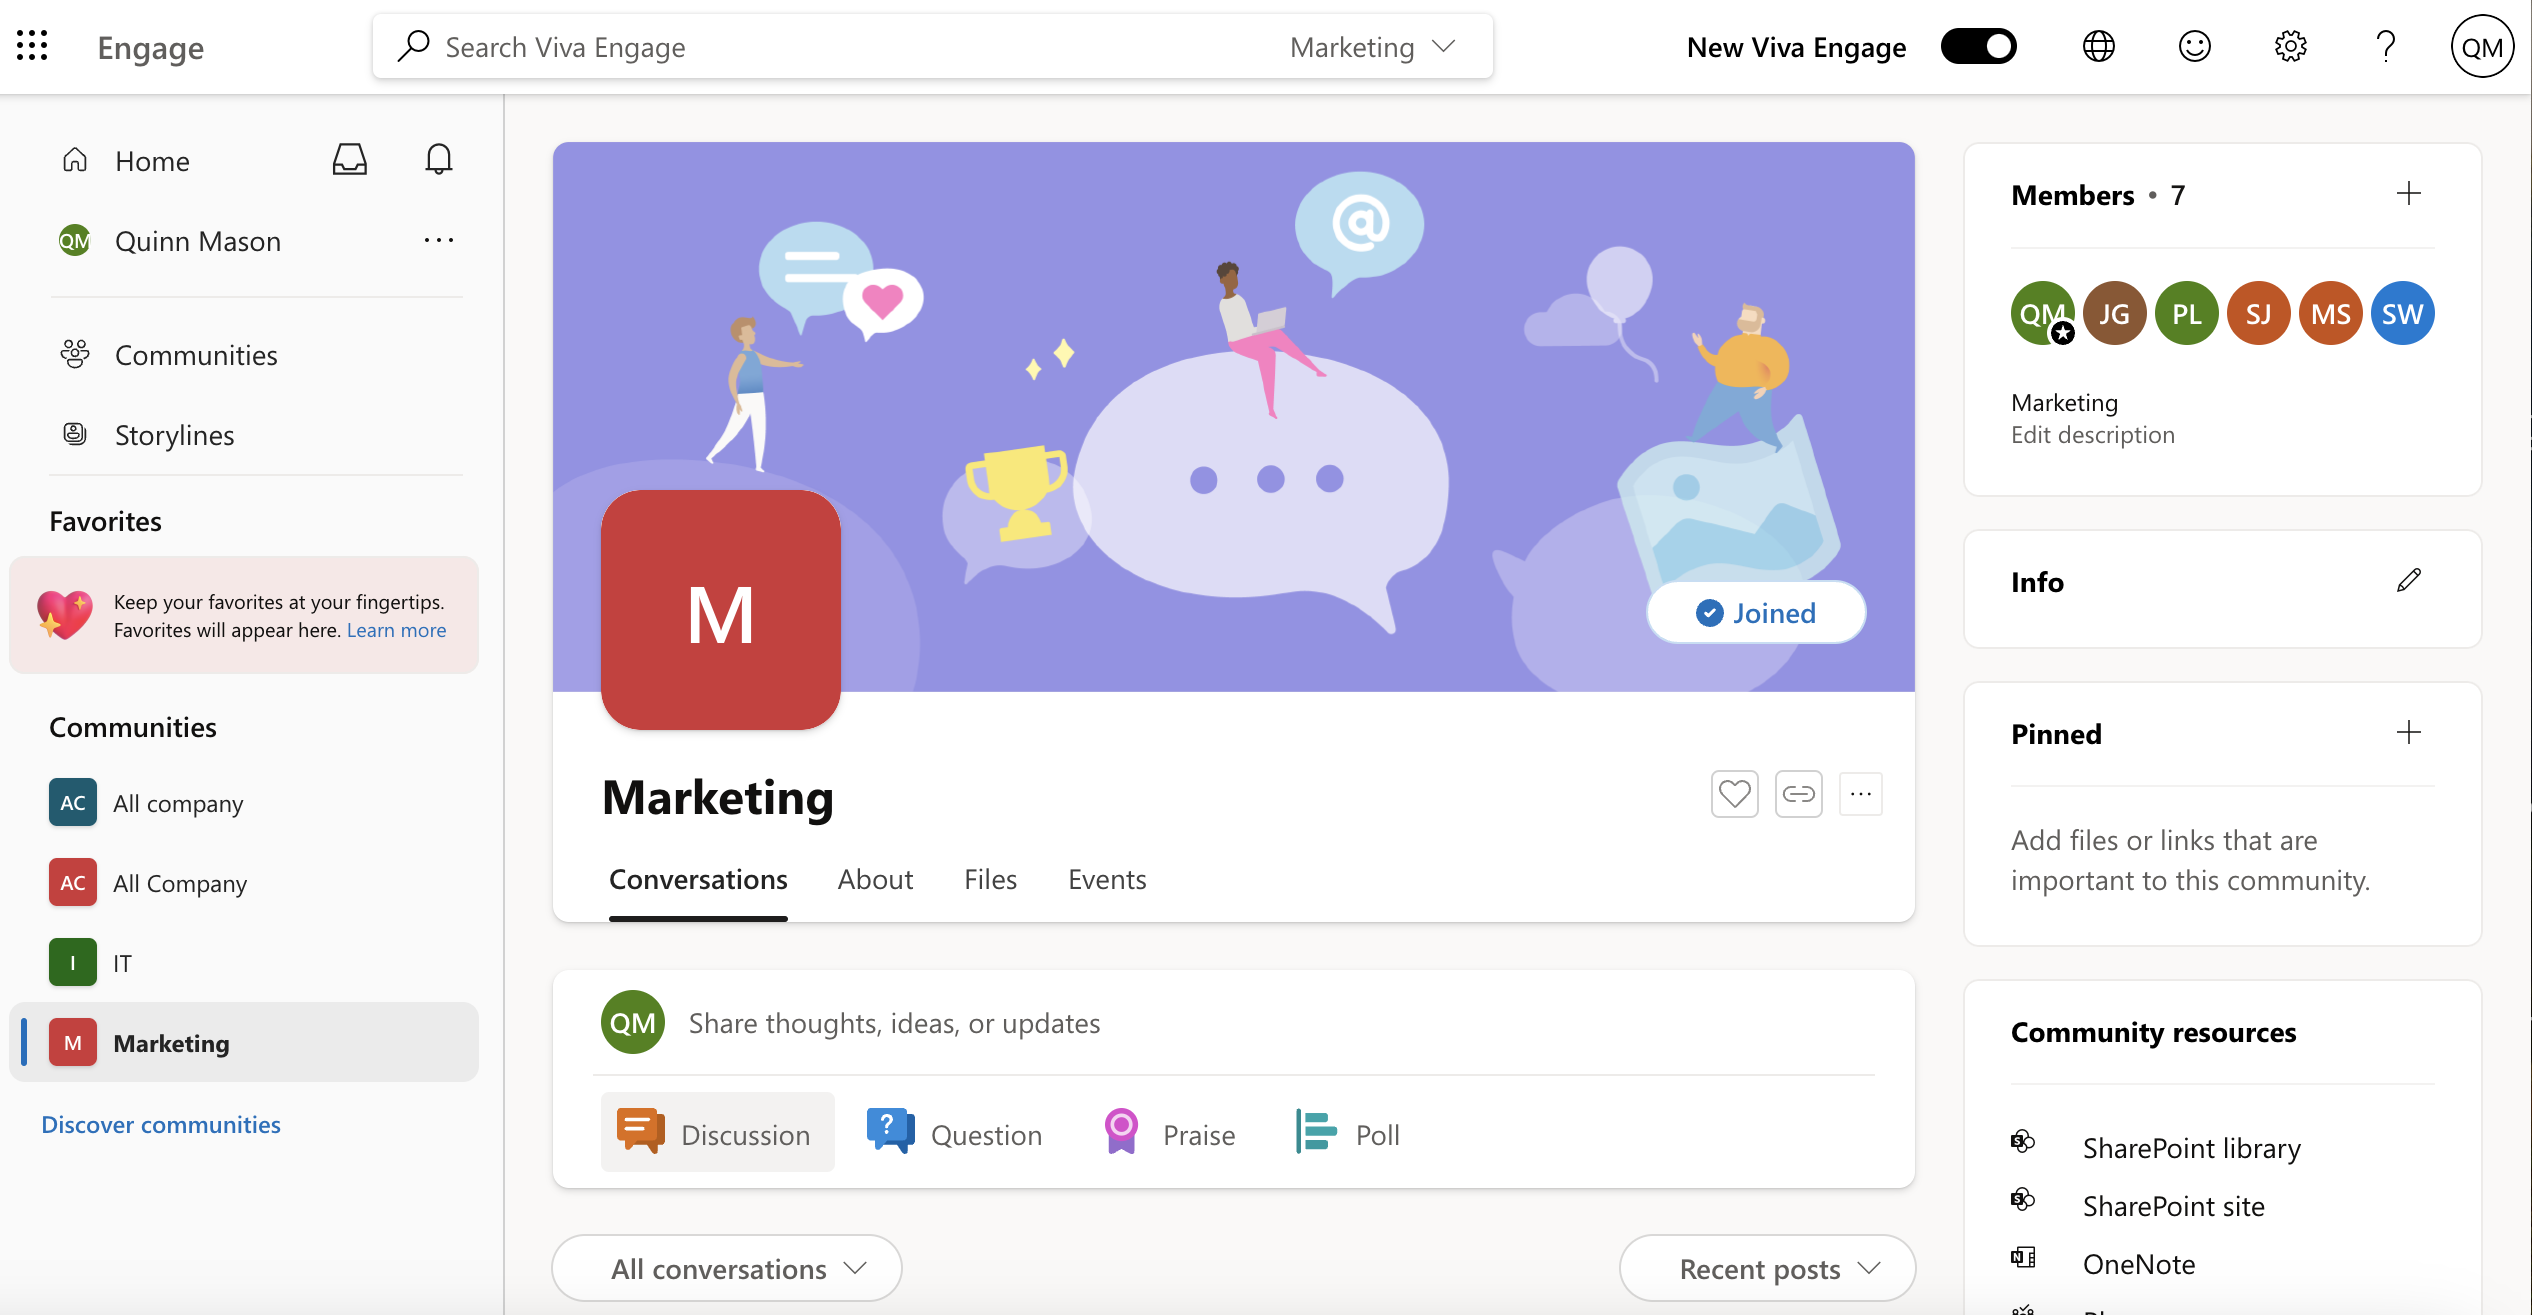Open PL member avatar

(2186, 314)
